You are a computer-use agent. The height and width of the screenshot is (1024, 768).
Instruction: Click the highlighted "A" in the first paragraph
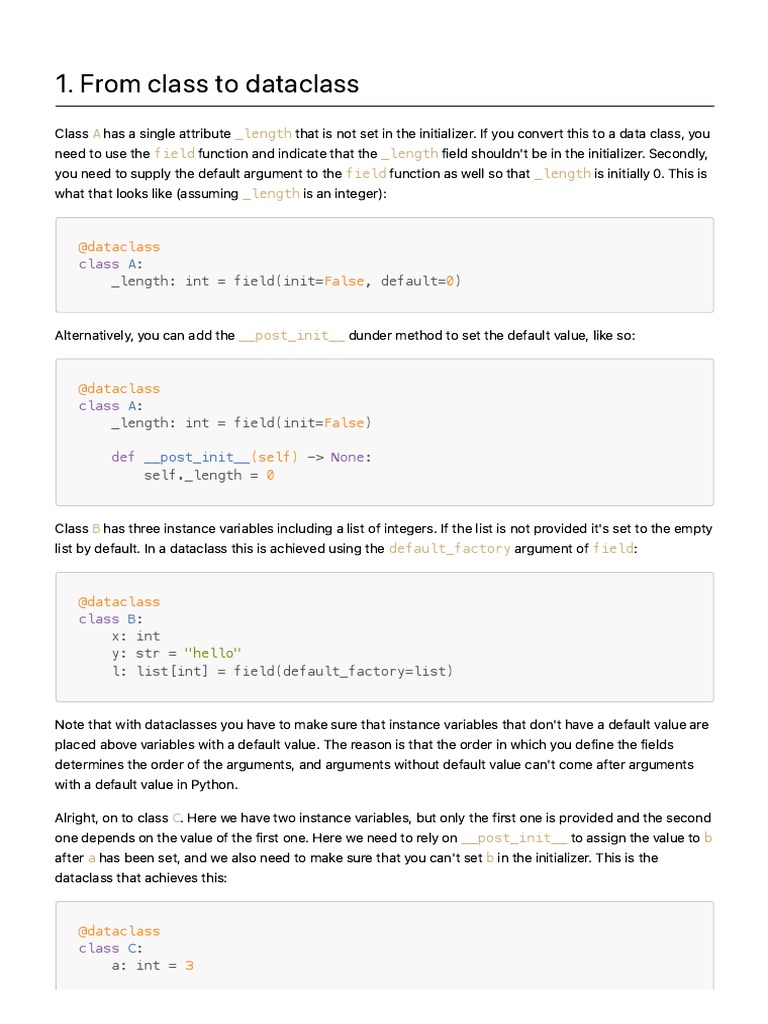[x=96, y=134]
